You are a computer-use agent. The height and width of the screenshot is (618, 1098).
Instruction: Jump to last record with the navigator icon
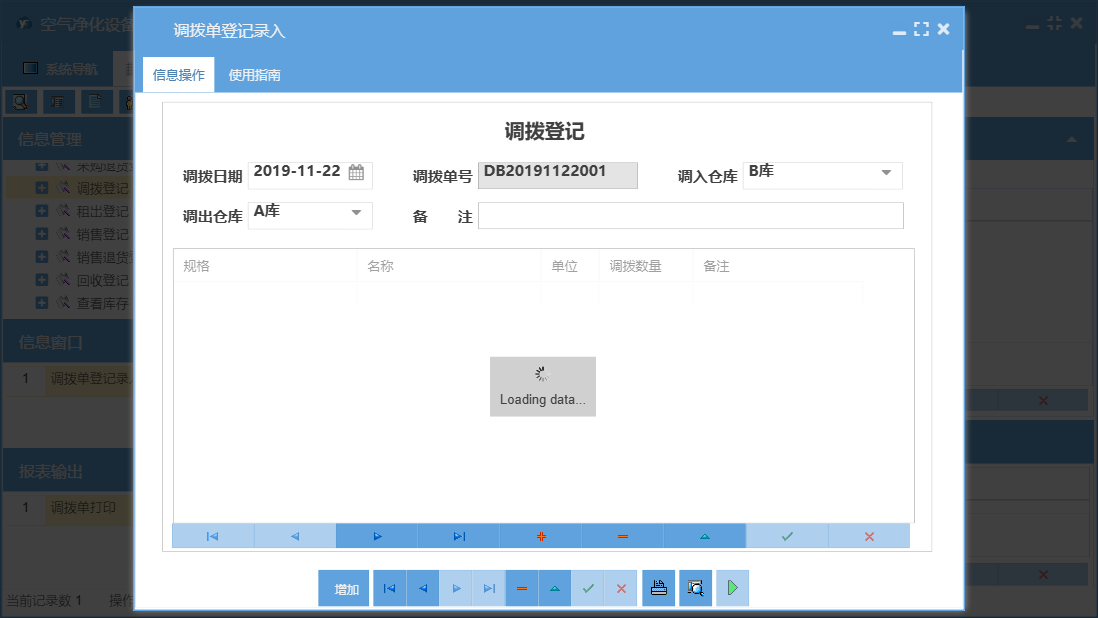pos(458,536)
